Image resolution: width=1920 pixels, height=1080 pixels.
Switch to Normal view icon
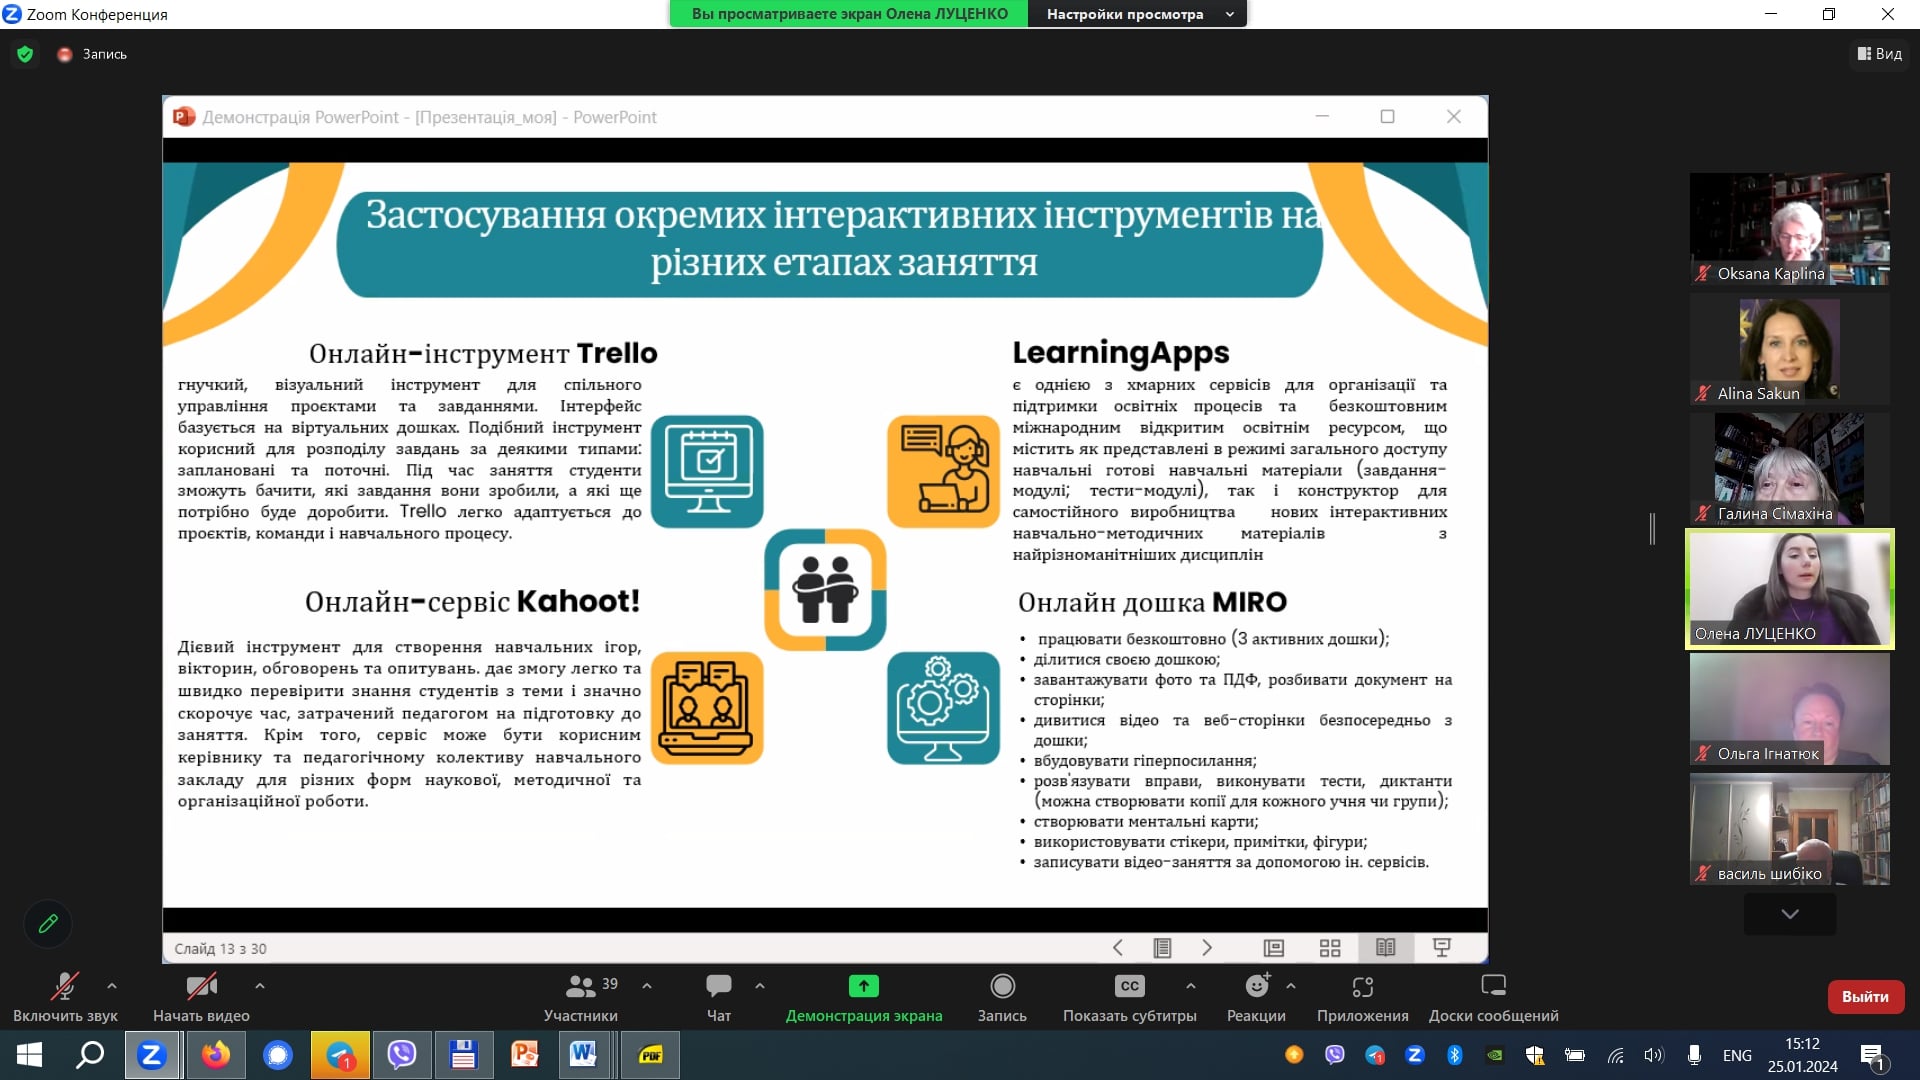pyautogui.click(x=1273, y=948)
